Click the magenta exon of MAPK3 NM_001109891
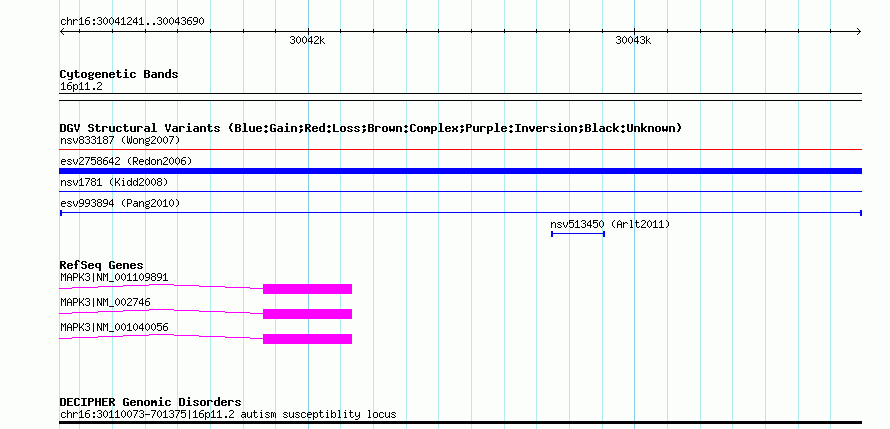 coord(308,289)
